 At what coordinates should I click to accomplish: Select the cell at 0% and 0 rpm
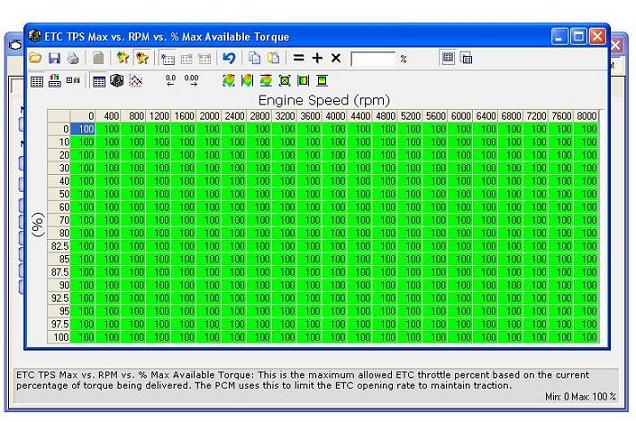(84, 129)
